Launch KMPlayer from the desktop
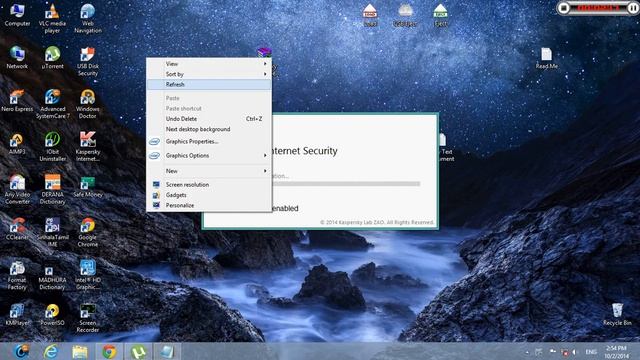The width and height of the screenshot is (640, 360). tap(17, 314)
